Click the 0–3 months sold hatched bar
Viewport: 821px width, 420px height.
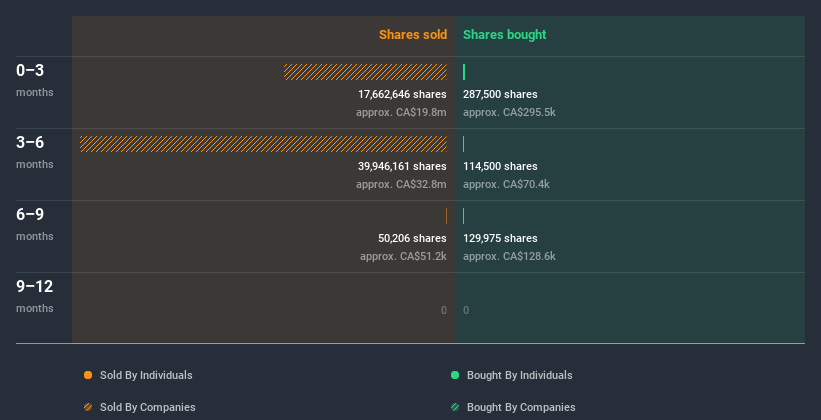[x=365, y=72]
